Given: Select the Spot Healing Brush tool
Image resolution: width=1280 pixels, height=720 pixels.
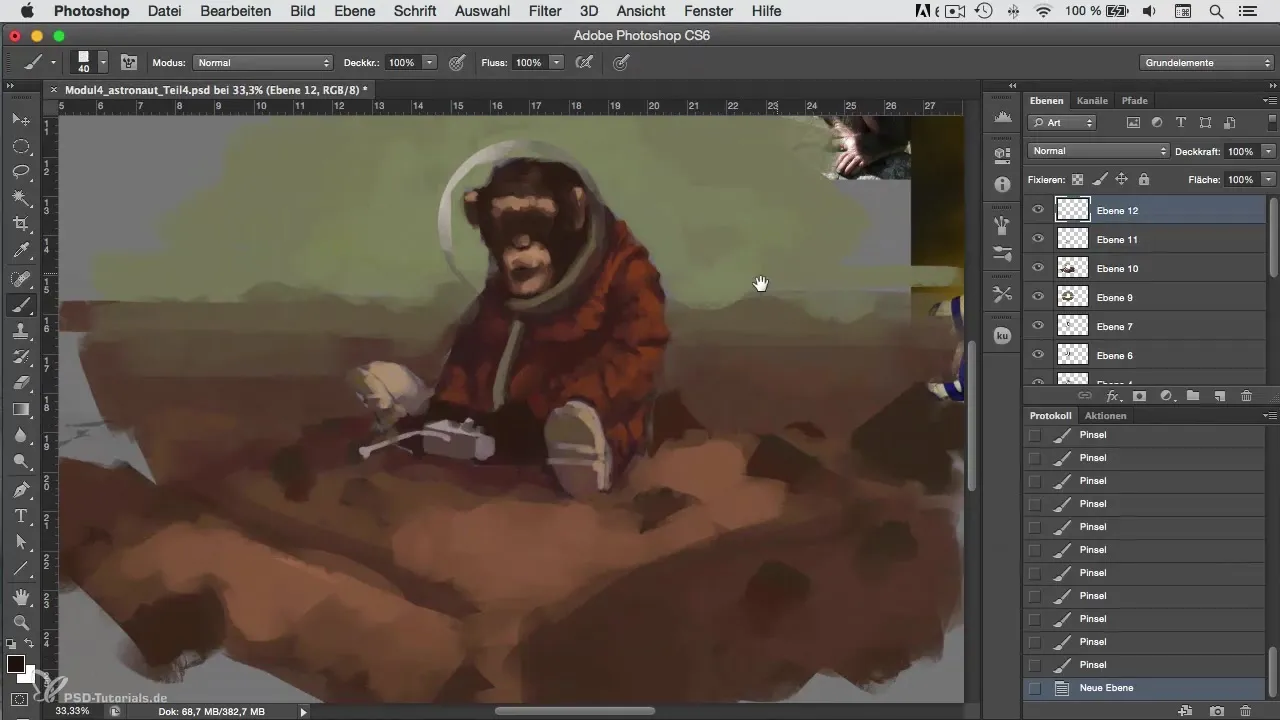Looking at the screenshot, I should pyautogui.click(x=20, y=280).
